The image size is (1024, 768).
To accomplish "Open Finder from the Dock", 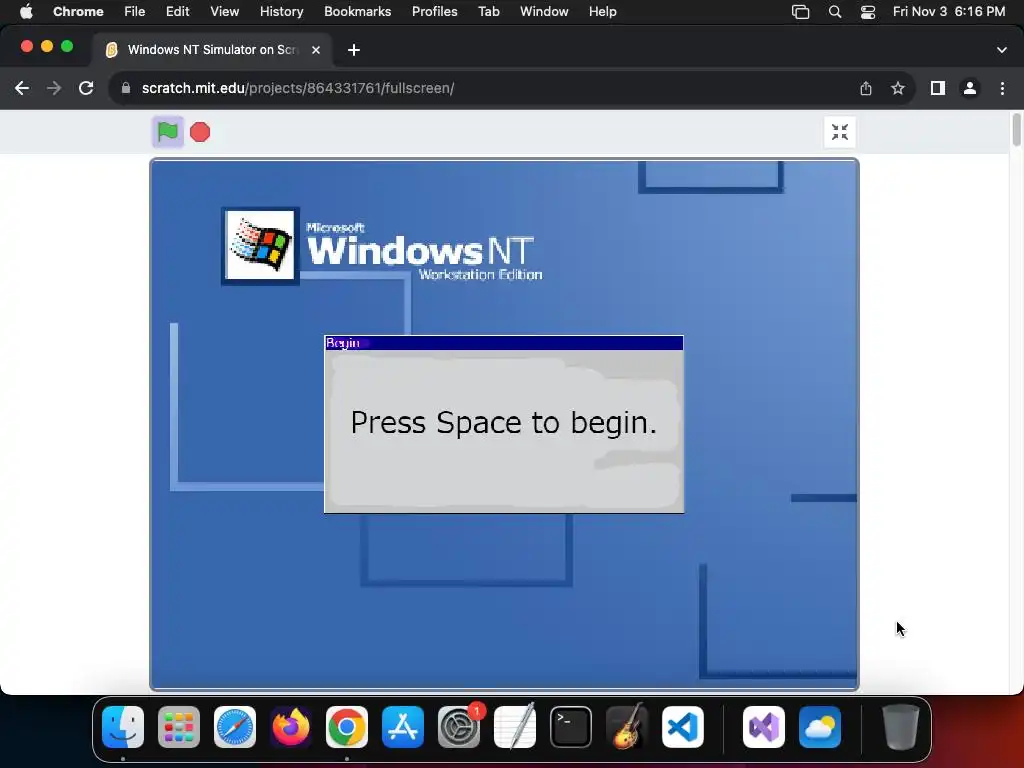I will 123,727.
